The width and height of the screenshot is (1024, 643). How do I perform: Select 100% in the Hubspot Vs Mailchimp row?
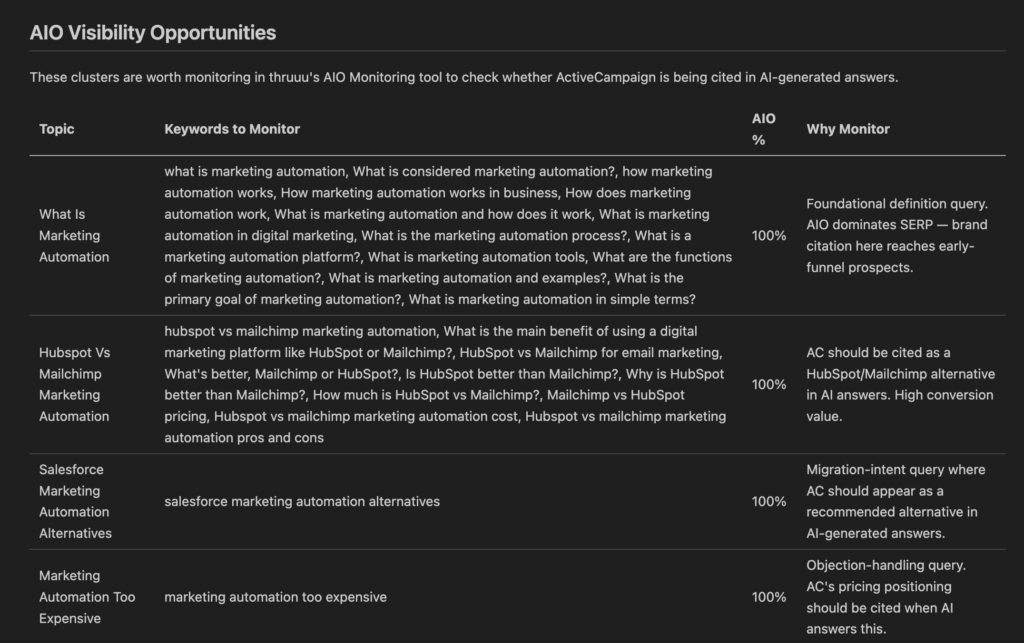769,384
